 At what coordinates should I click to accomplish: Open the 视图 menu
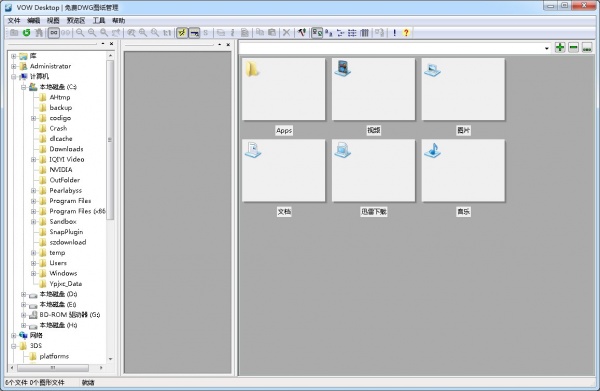(53, 20)
